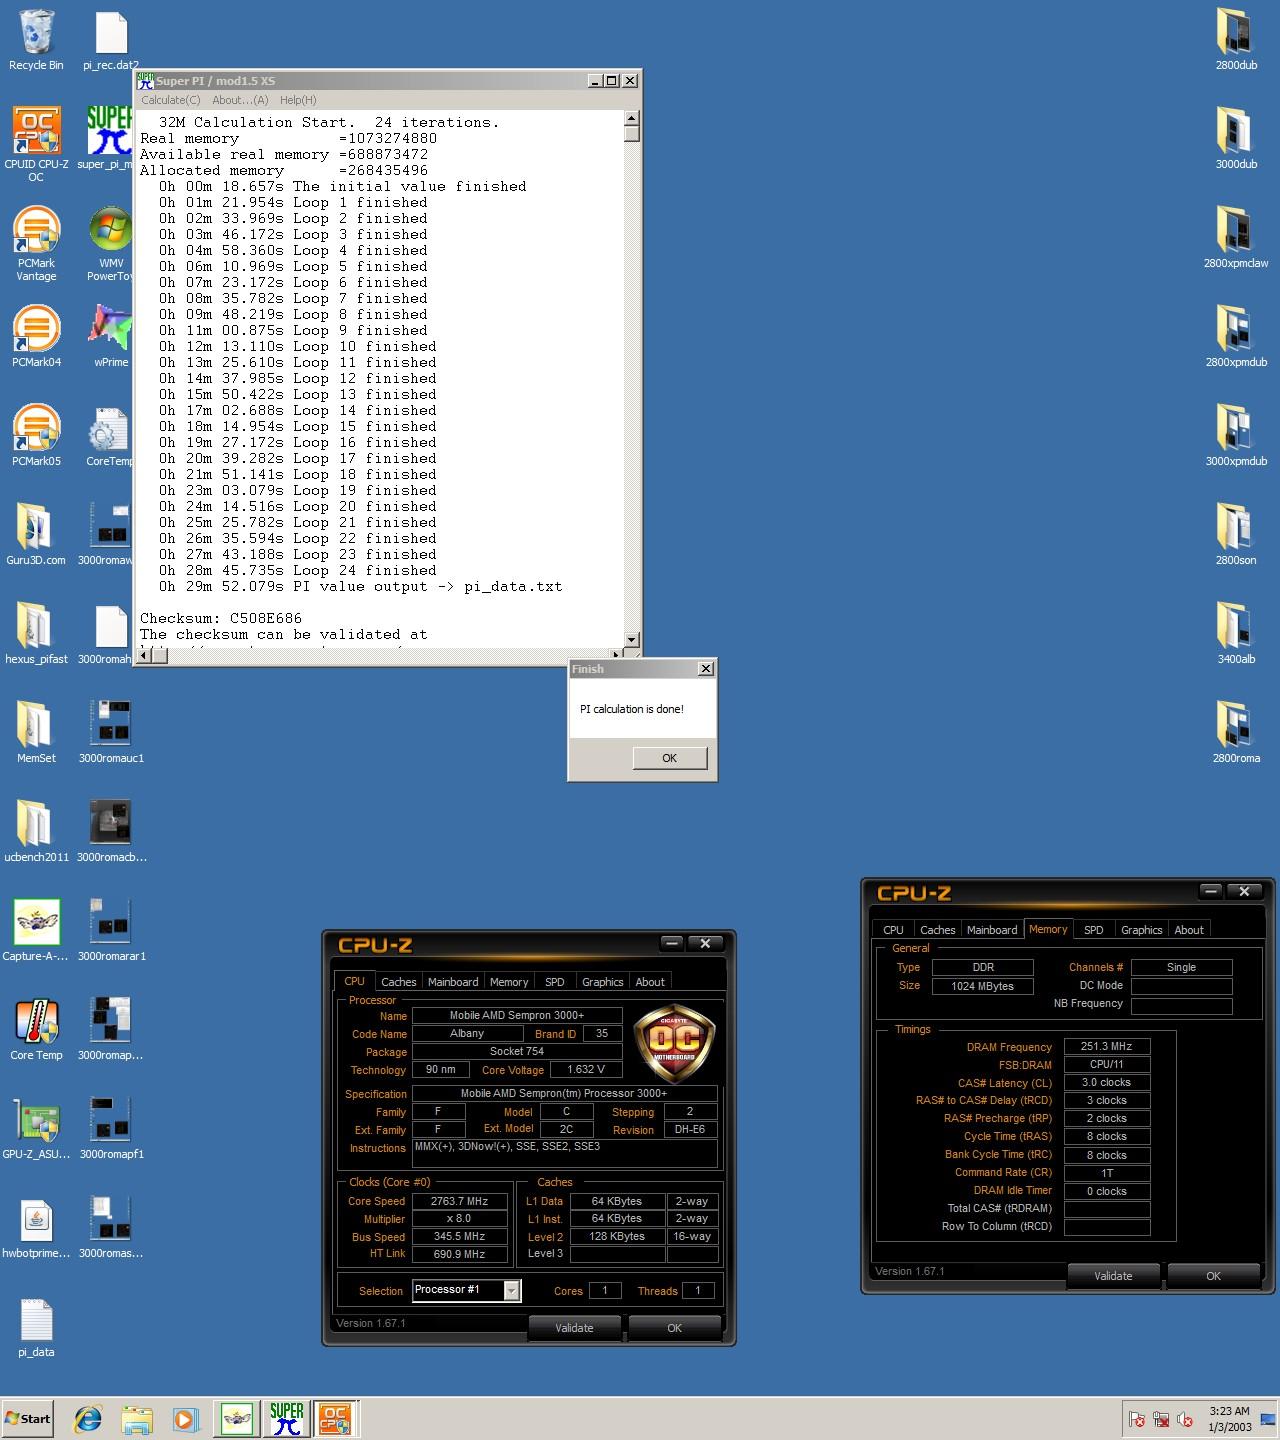Click Super PI scrollbar down arrow
Screen dimensions: 1280x1440
tap(631, 639)
